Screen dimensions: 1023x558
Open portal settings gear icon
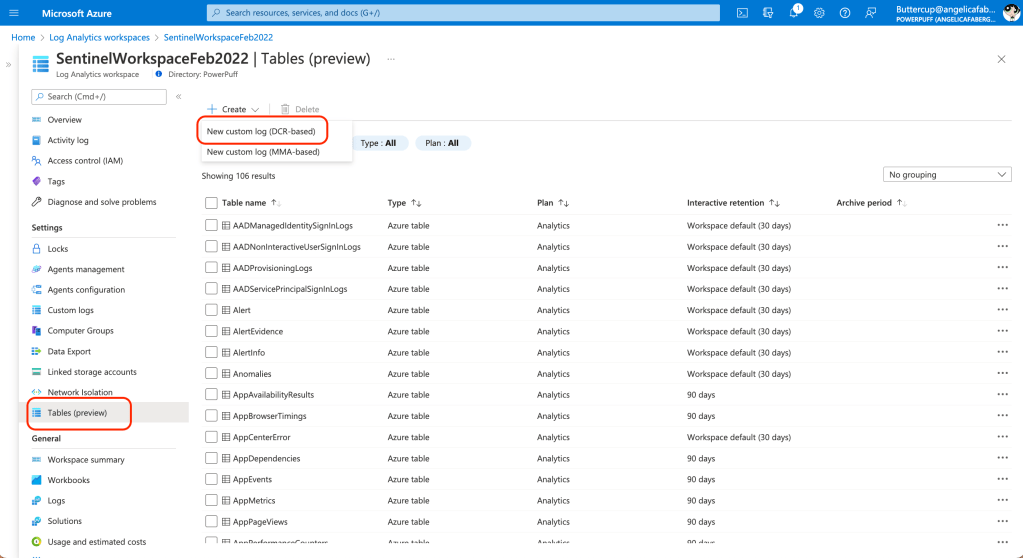(819, 13)
